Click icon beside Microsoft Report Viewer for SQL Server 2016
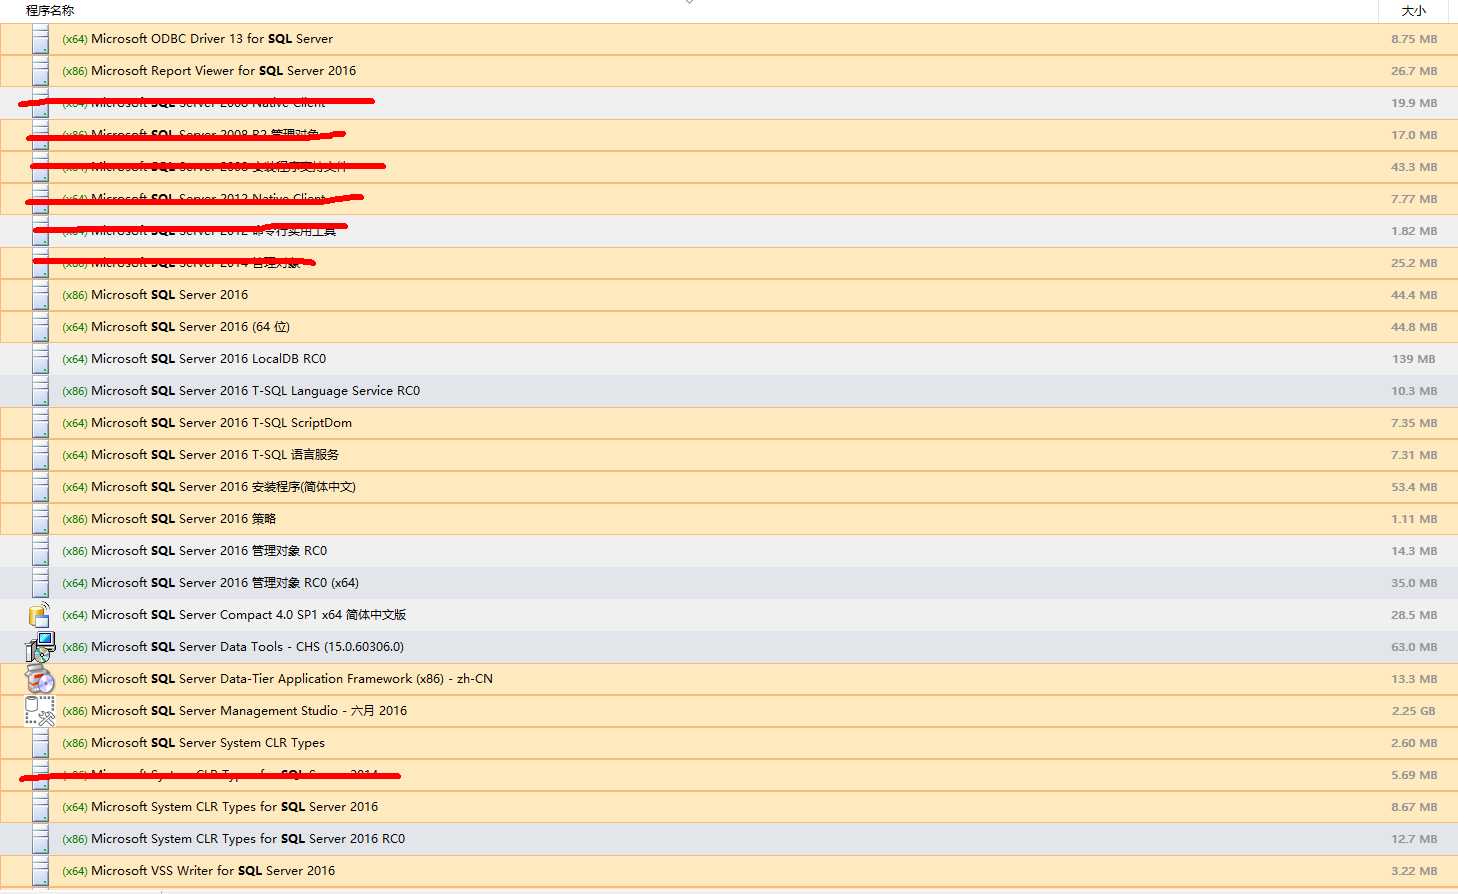 pyautogui.click(x=40, y=71)
